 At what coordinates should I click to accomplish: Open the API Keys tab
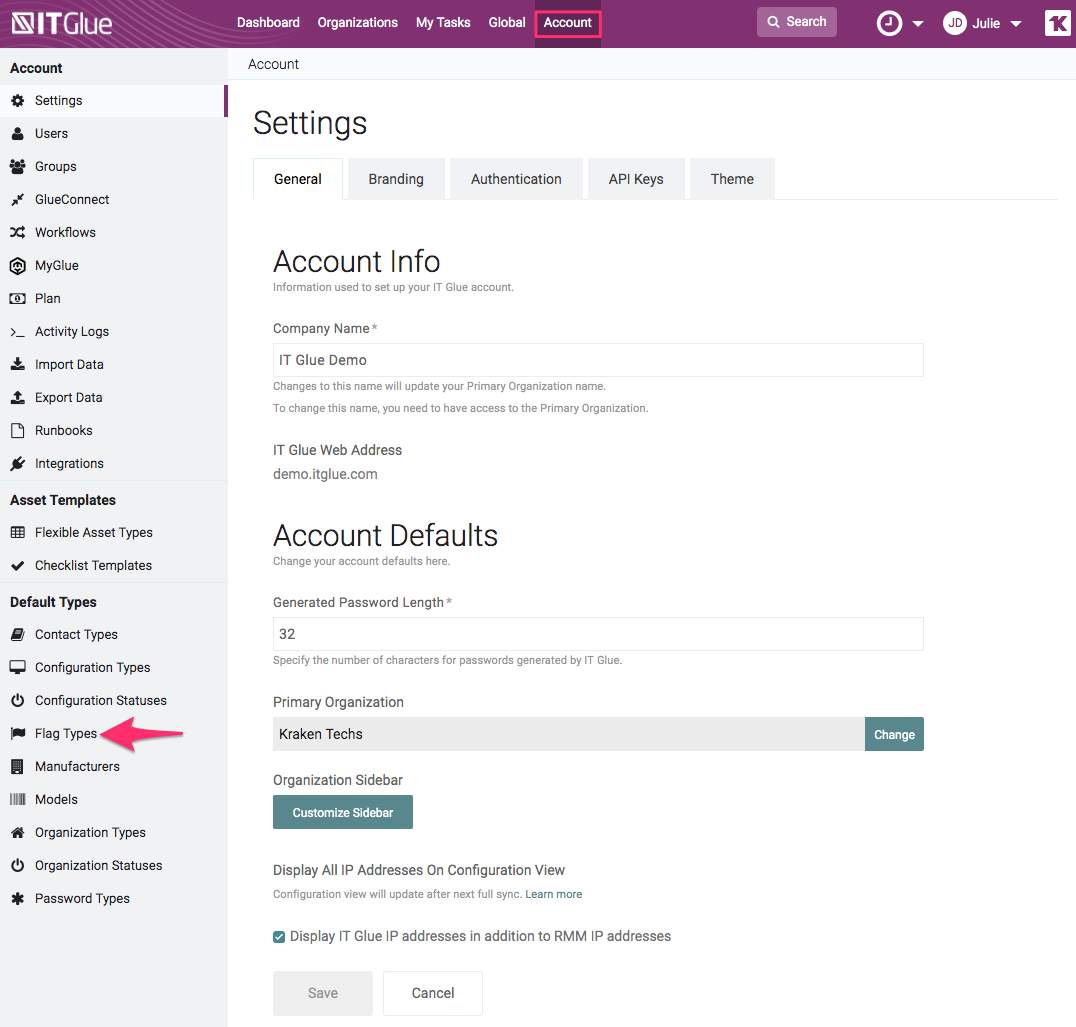click(635, 178)
